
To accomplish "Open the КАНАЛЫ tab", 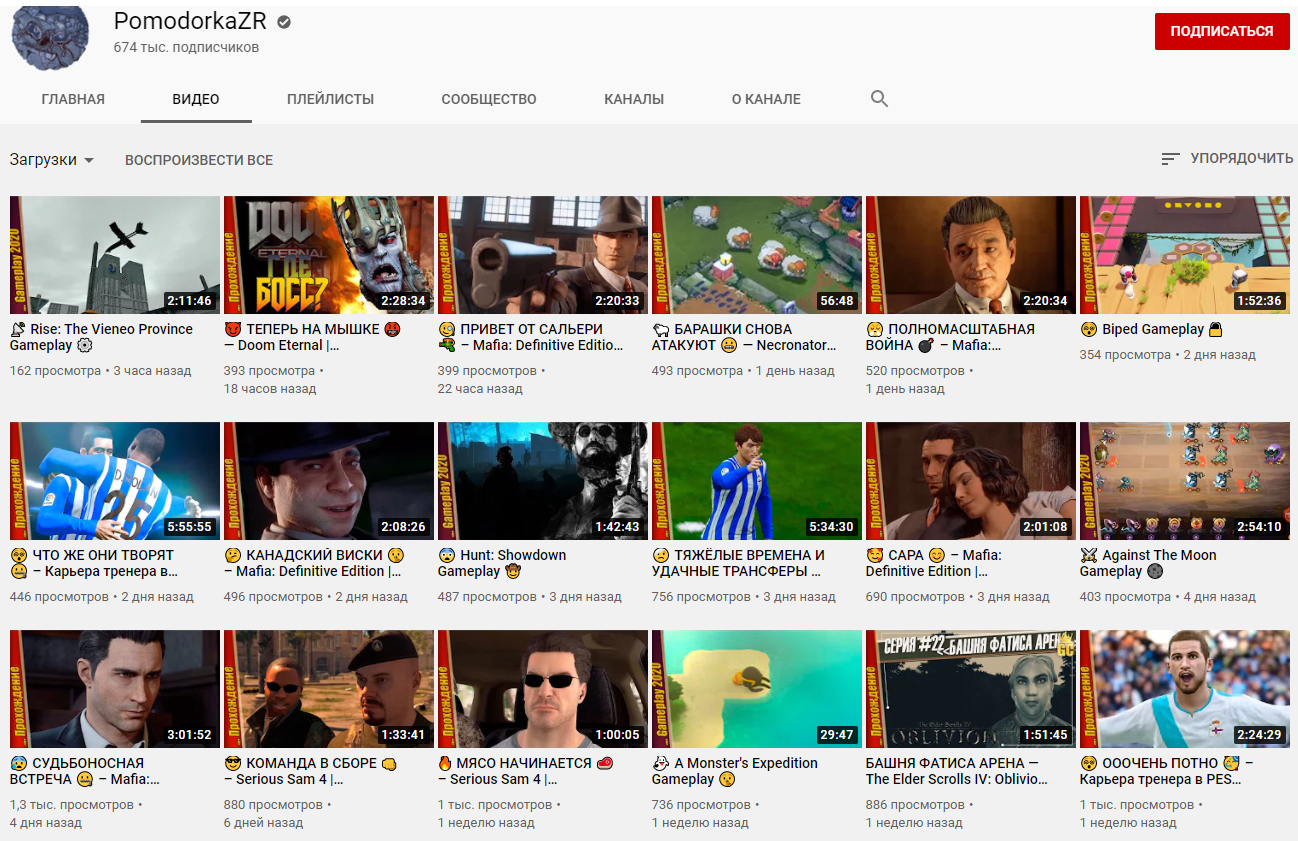I will pos(634,99).
